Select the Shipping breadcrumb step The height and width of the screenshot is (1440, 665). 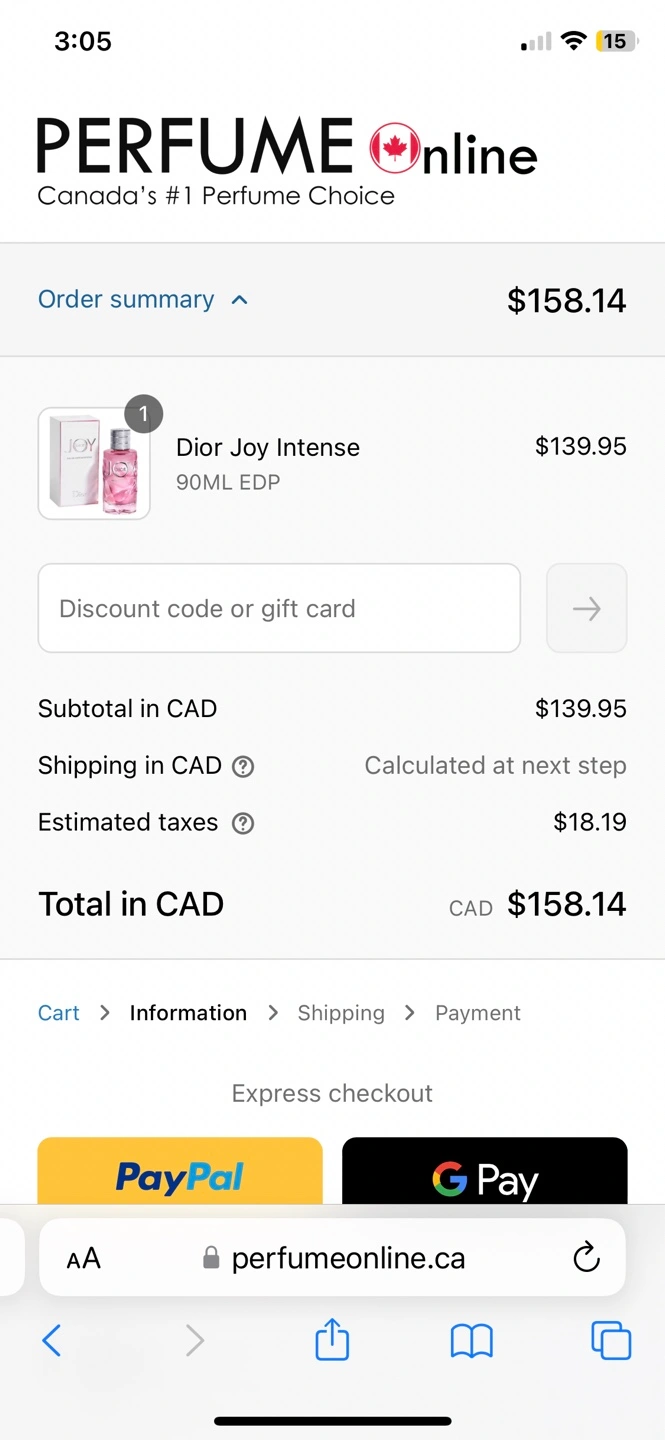click(x=341, y=1013)
